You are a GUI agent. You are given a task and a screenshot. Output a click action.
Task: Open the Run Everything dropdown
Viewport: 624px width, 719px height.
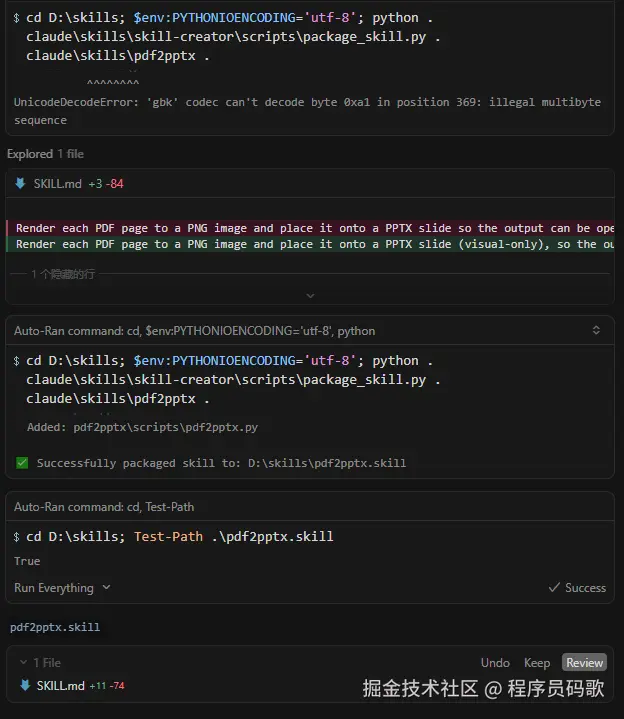coord(62,588)
